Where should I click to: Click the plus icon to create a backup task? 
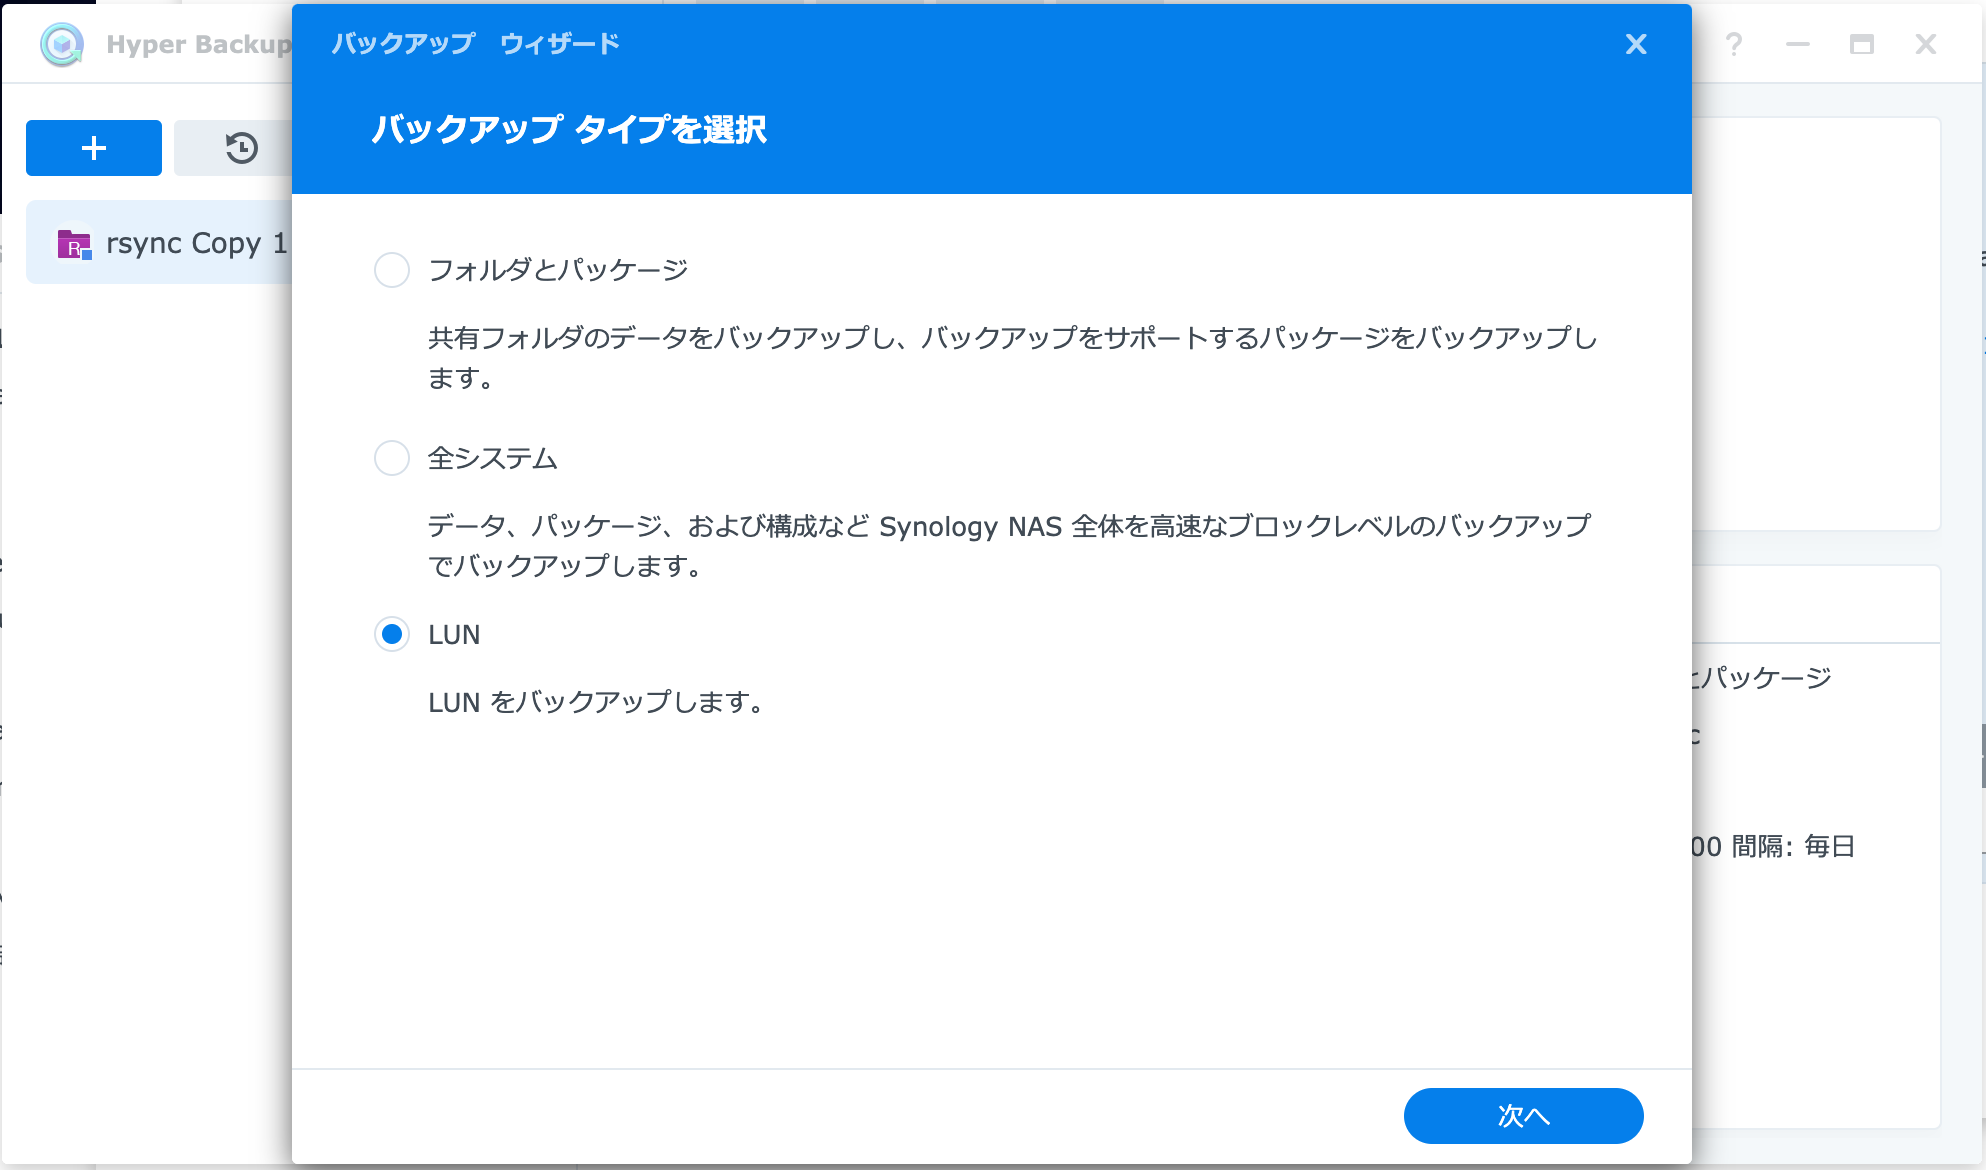click(94, 148)
